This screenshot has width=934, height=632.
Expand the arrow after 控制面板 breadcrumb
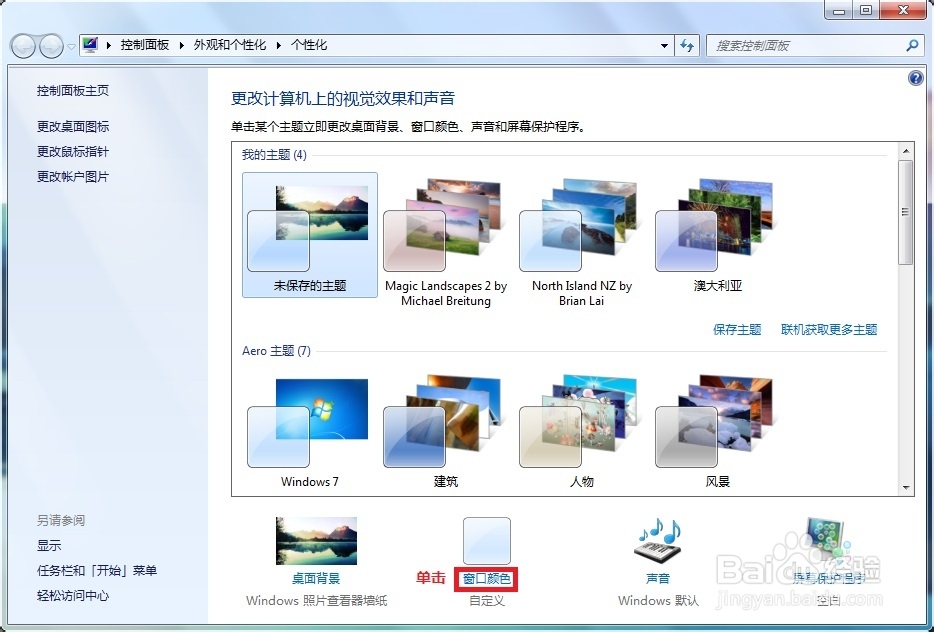[182, 45]
